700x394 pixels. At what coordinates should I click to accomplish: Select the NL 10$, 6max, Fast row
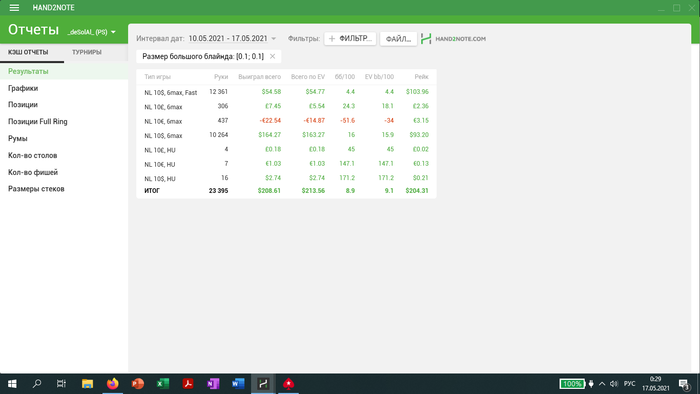[x=286, y=92]
